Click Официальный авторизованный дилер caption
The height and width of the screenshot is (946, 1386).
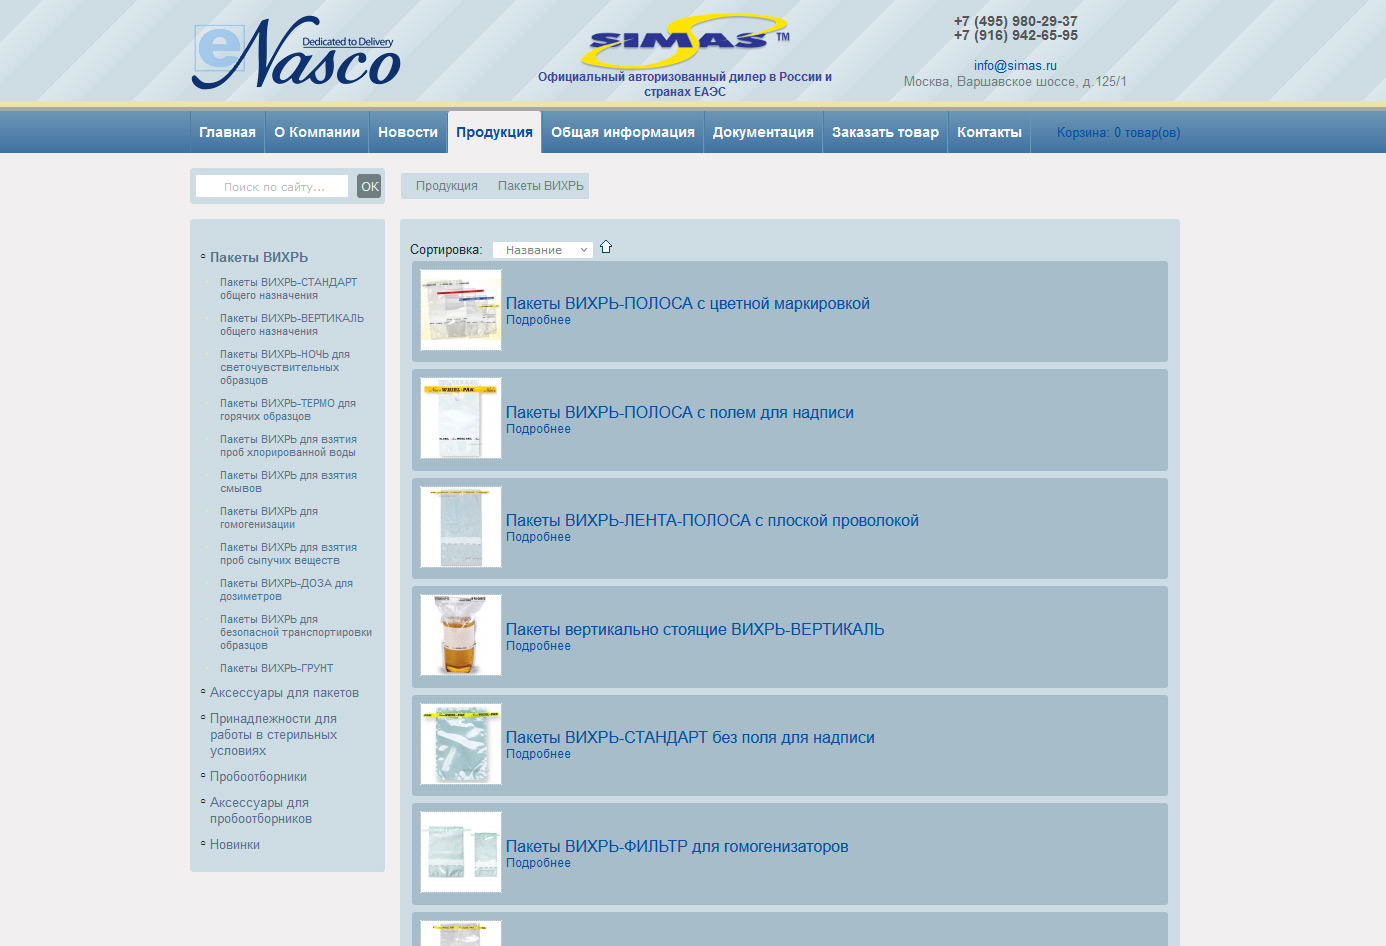(685, 84)
